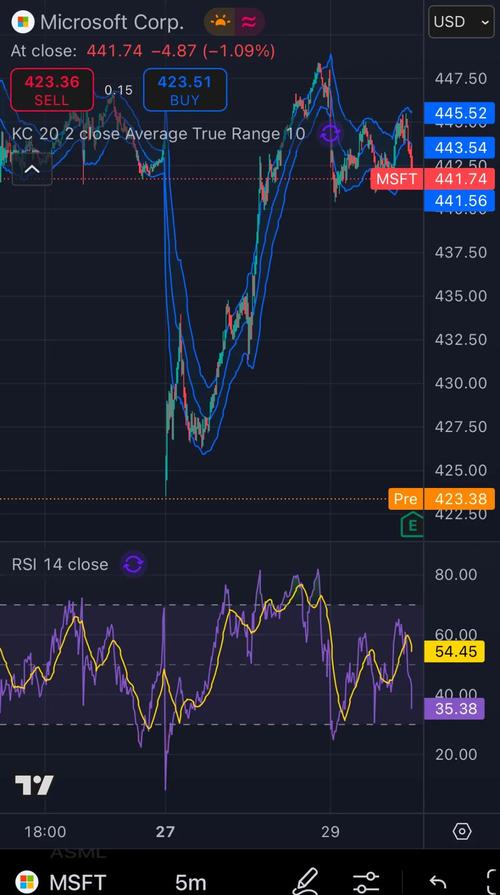Tap the MSFT 441.74 price label

(432, 179)
